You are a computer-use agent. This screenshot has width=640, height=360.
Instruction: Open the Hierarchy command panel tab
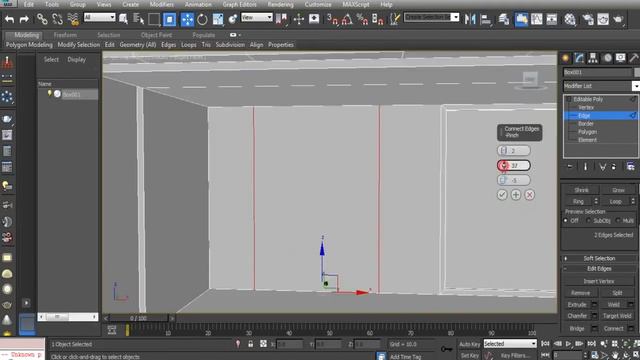tap(593, 58)
